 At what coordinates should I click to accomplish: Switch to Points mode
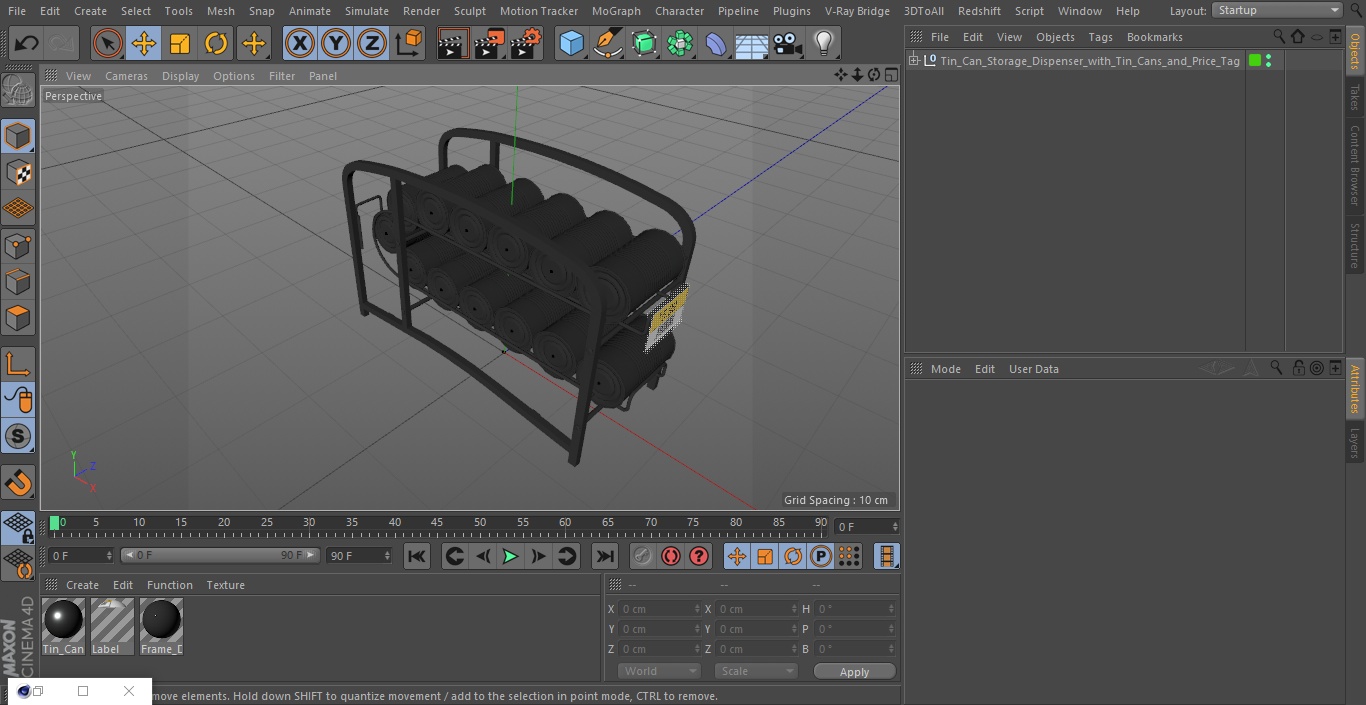(x=18, y=245)
